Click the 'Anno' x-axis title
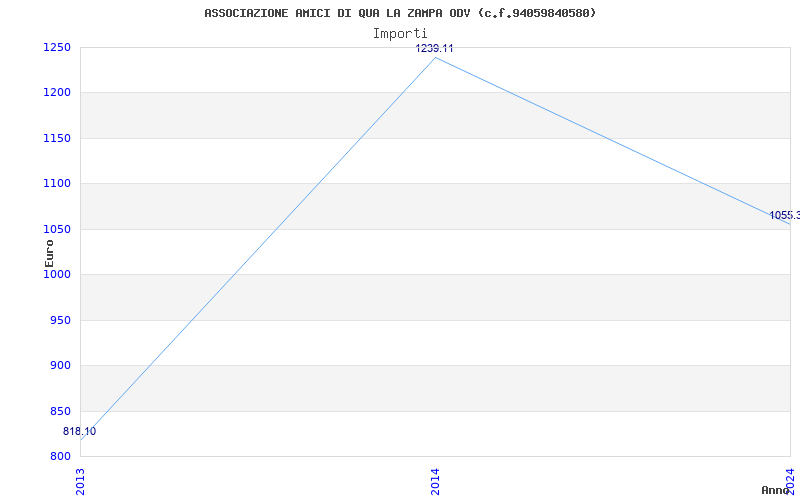The height and width of the screenshot is (500, 800). click(x=775, y=490)
